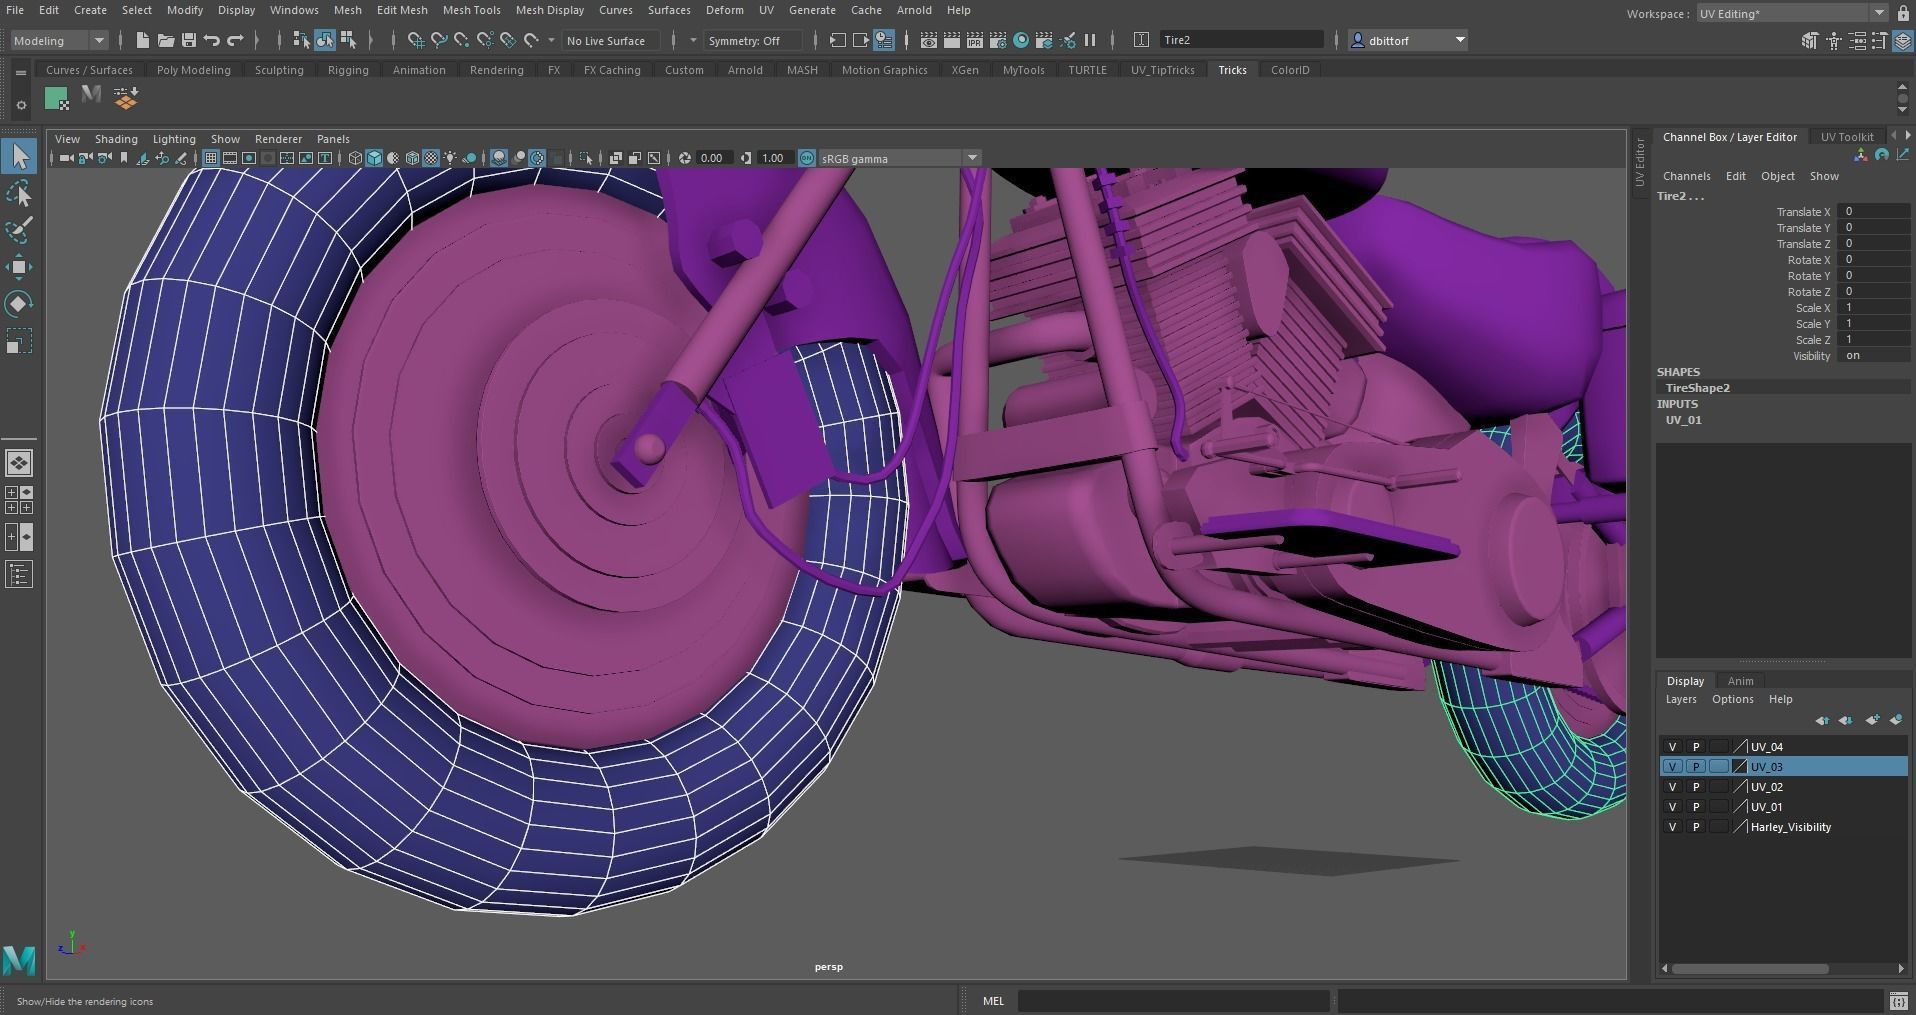
Task: Create new empty display layer icon
Action: pos(1872,720)
